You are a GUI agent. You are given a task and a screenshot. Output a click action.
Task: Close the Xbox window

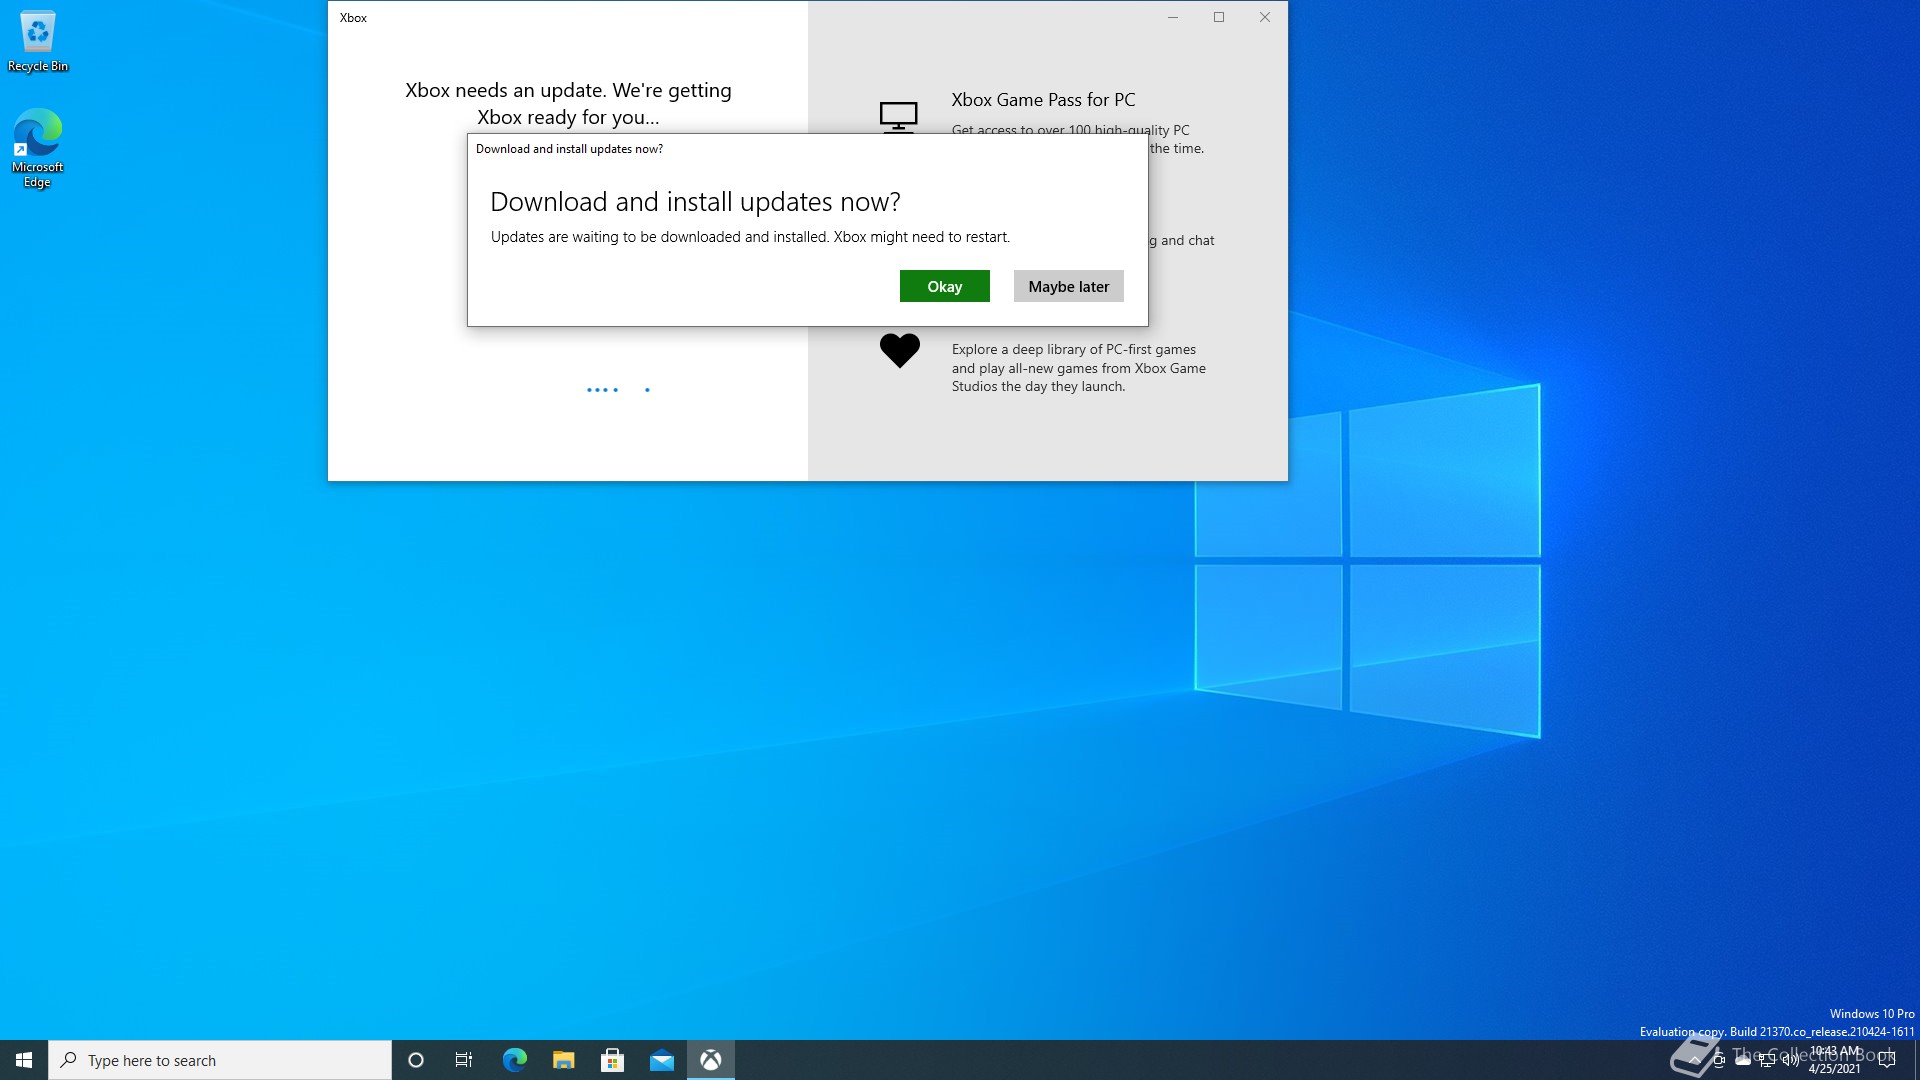pos(1265,17)
